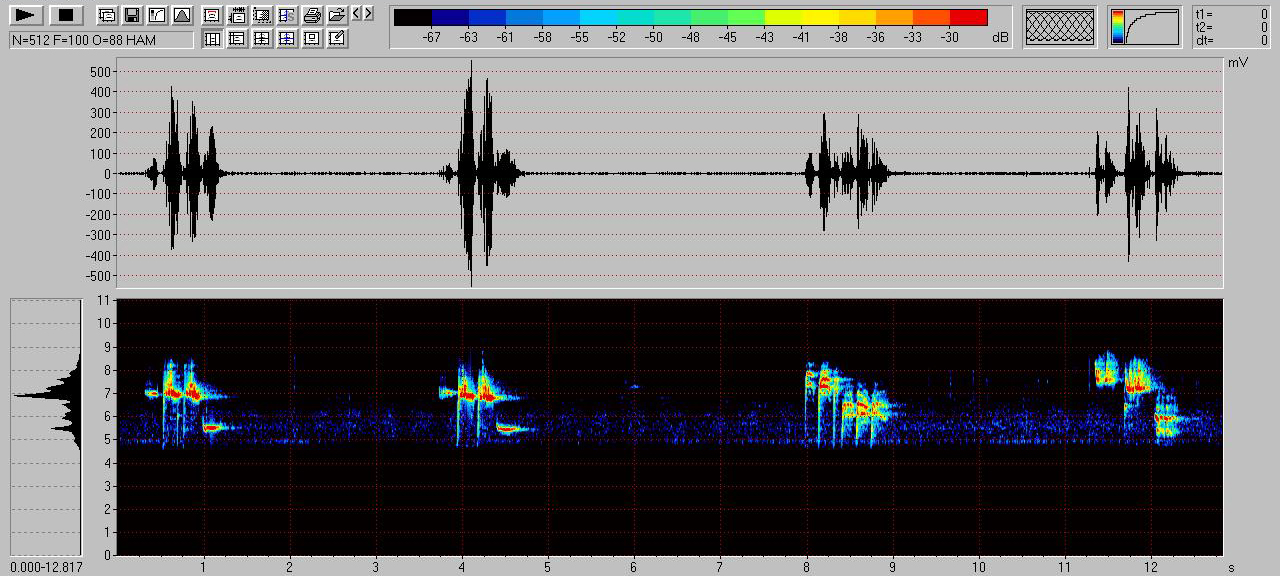1280x576 pixels.
Task: Stop playback with the black square button
Action: [x=66, y=15]
